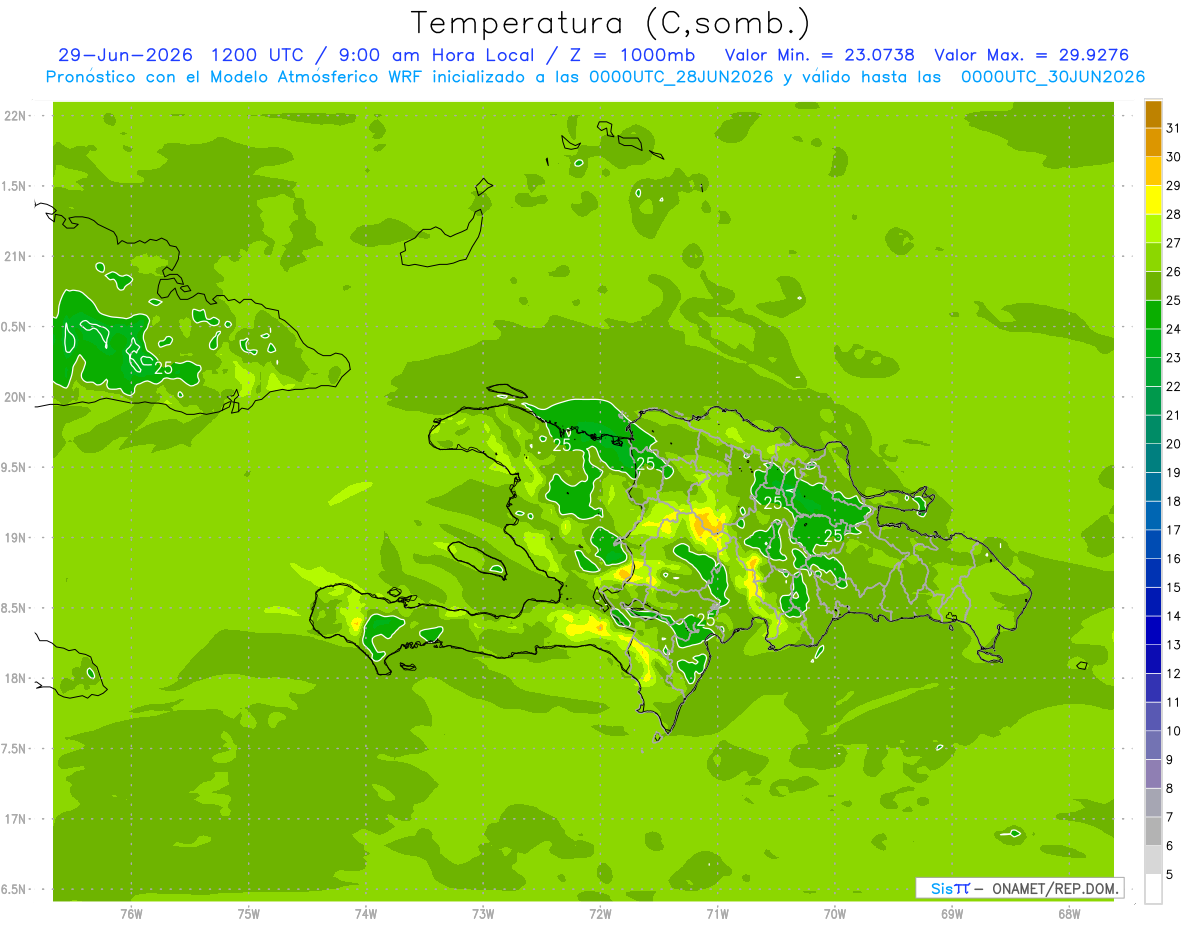The image size is (1200, 927).
Task: Click the '73W' longitude axis label
Action: coord(483,913)
